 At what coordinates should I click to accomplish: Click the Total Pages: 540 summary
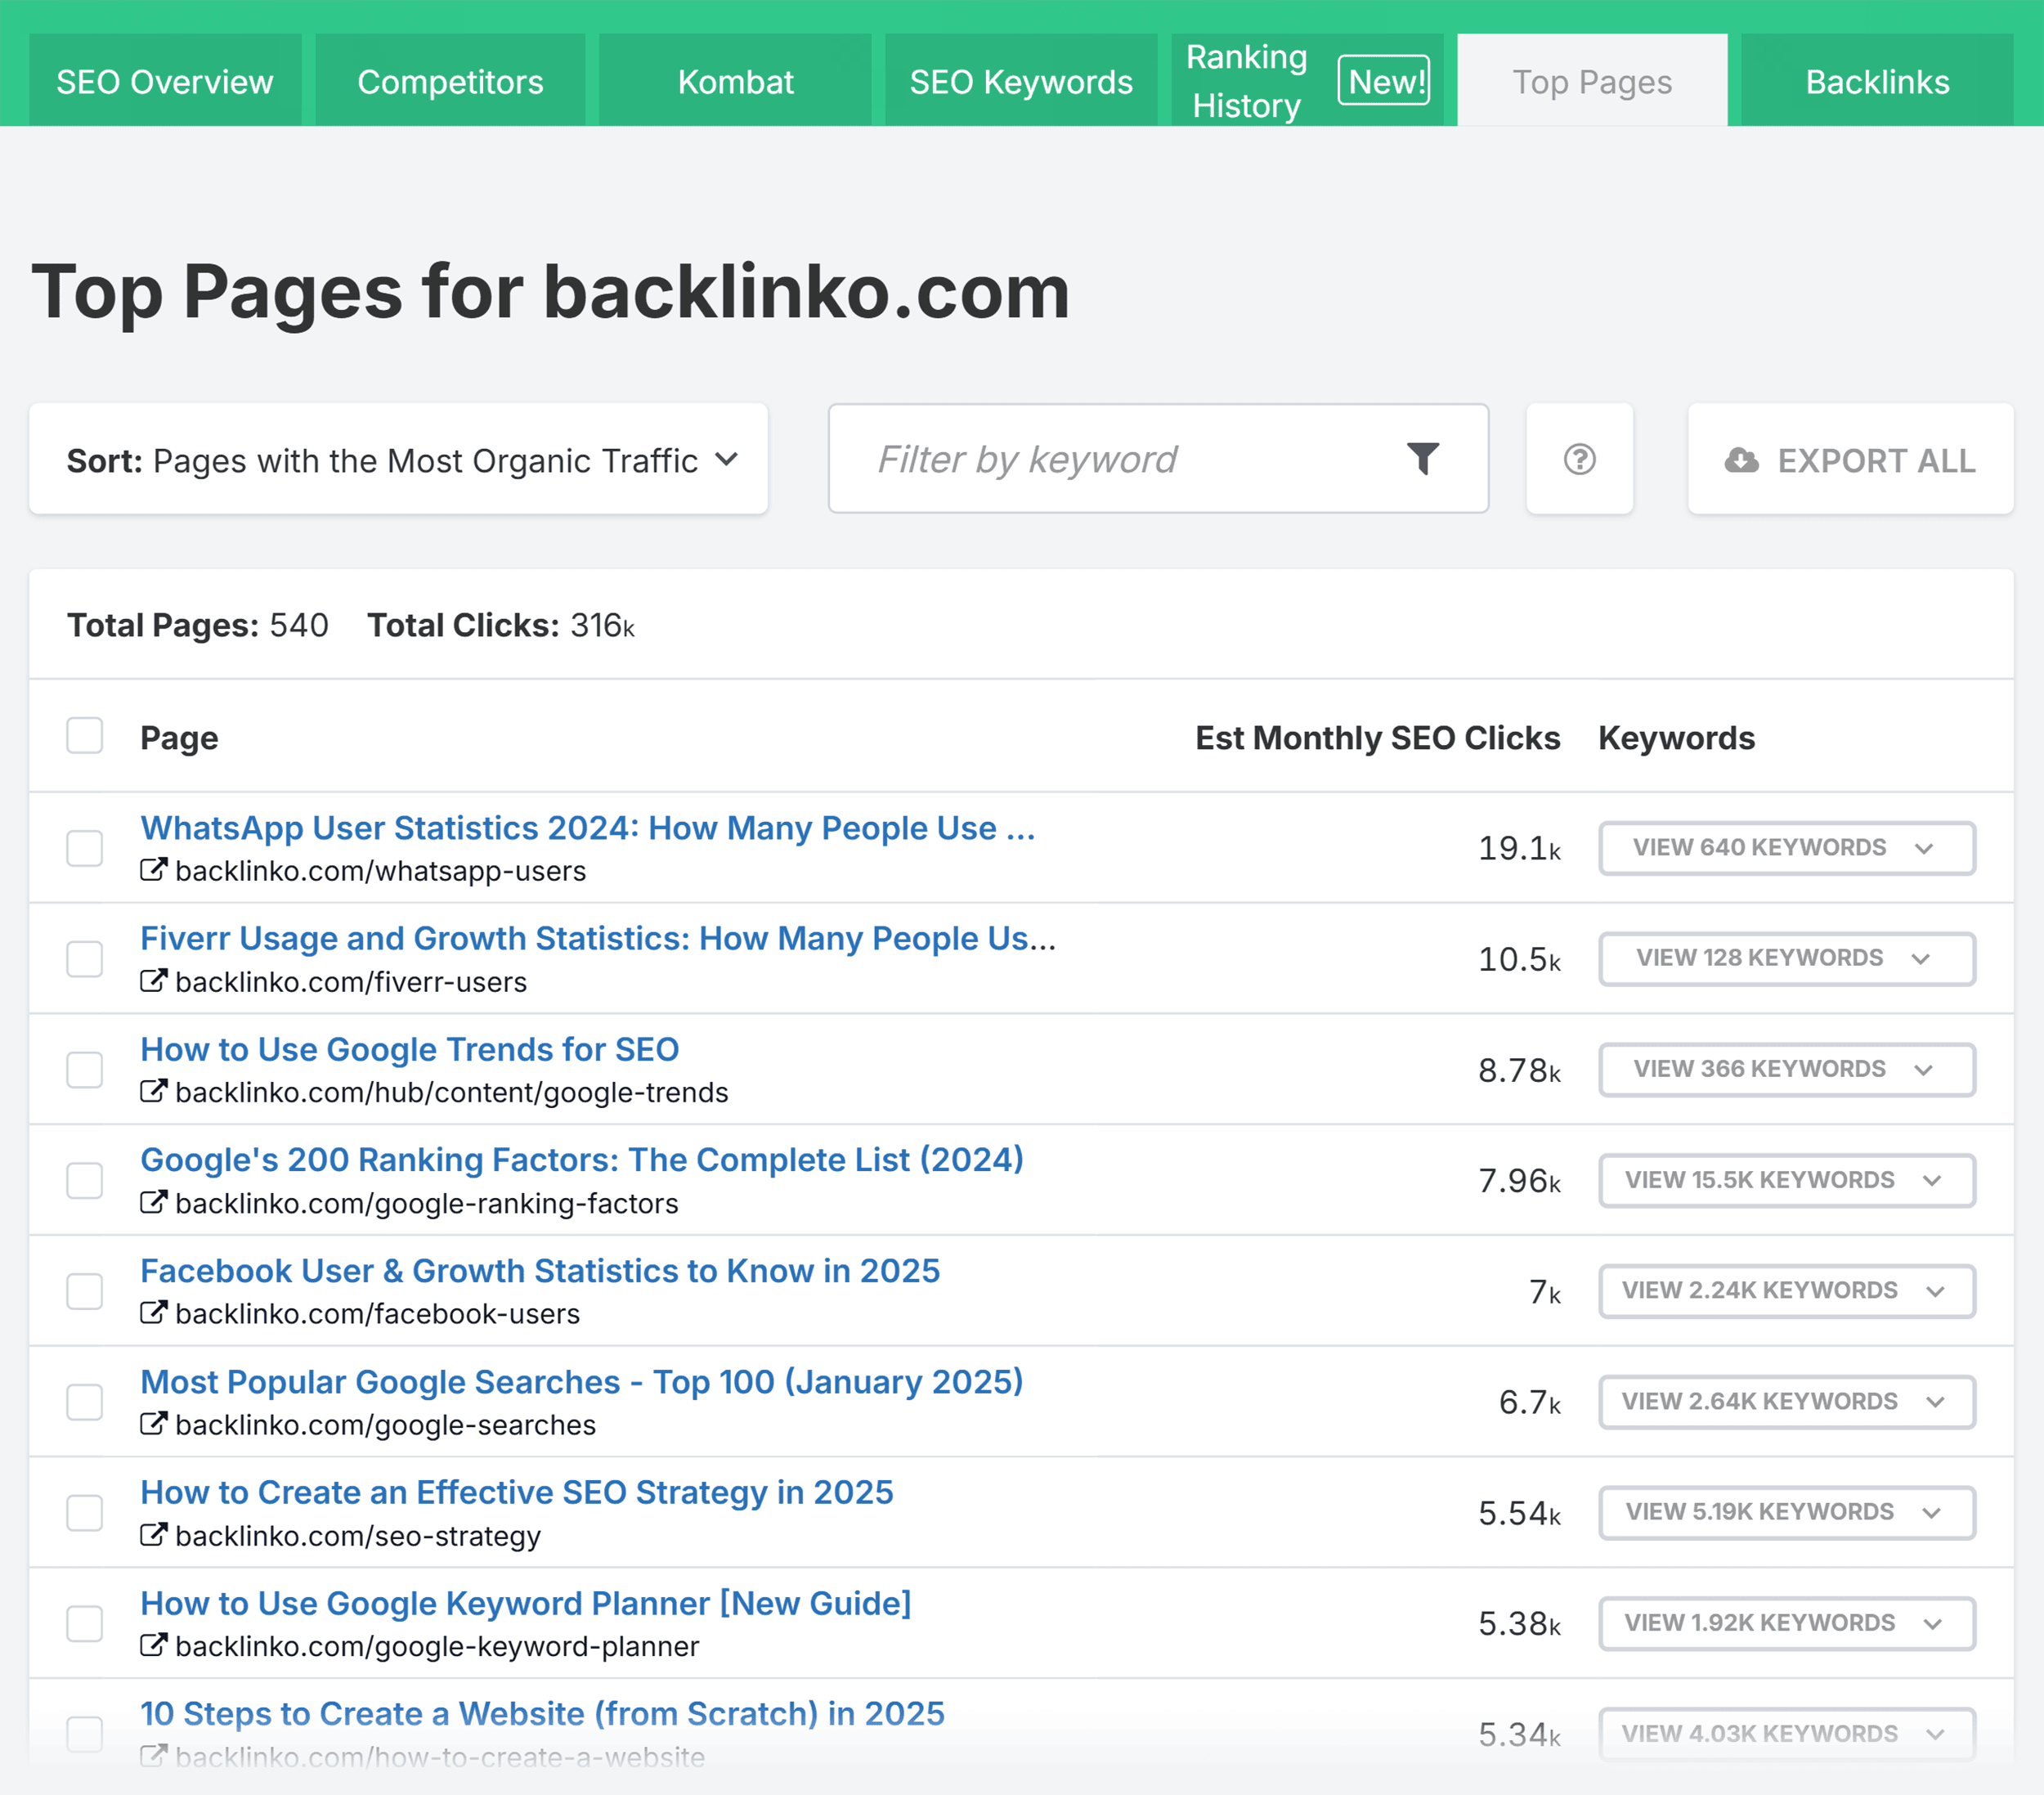click(x=198, y=625)
